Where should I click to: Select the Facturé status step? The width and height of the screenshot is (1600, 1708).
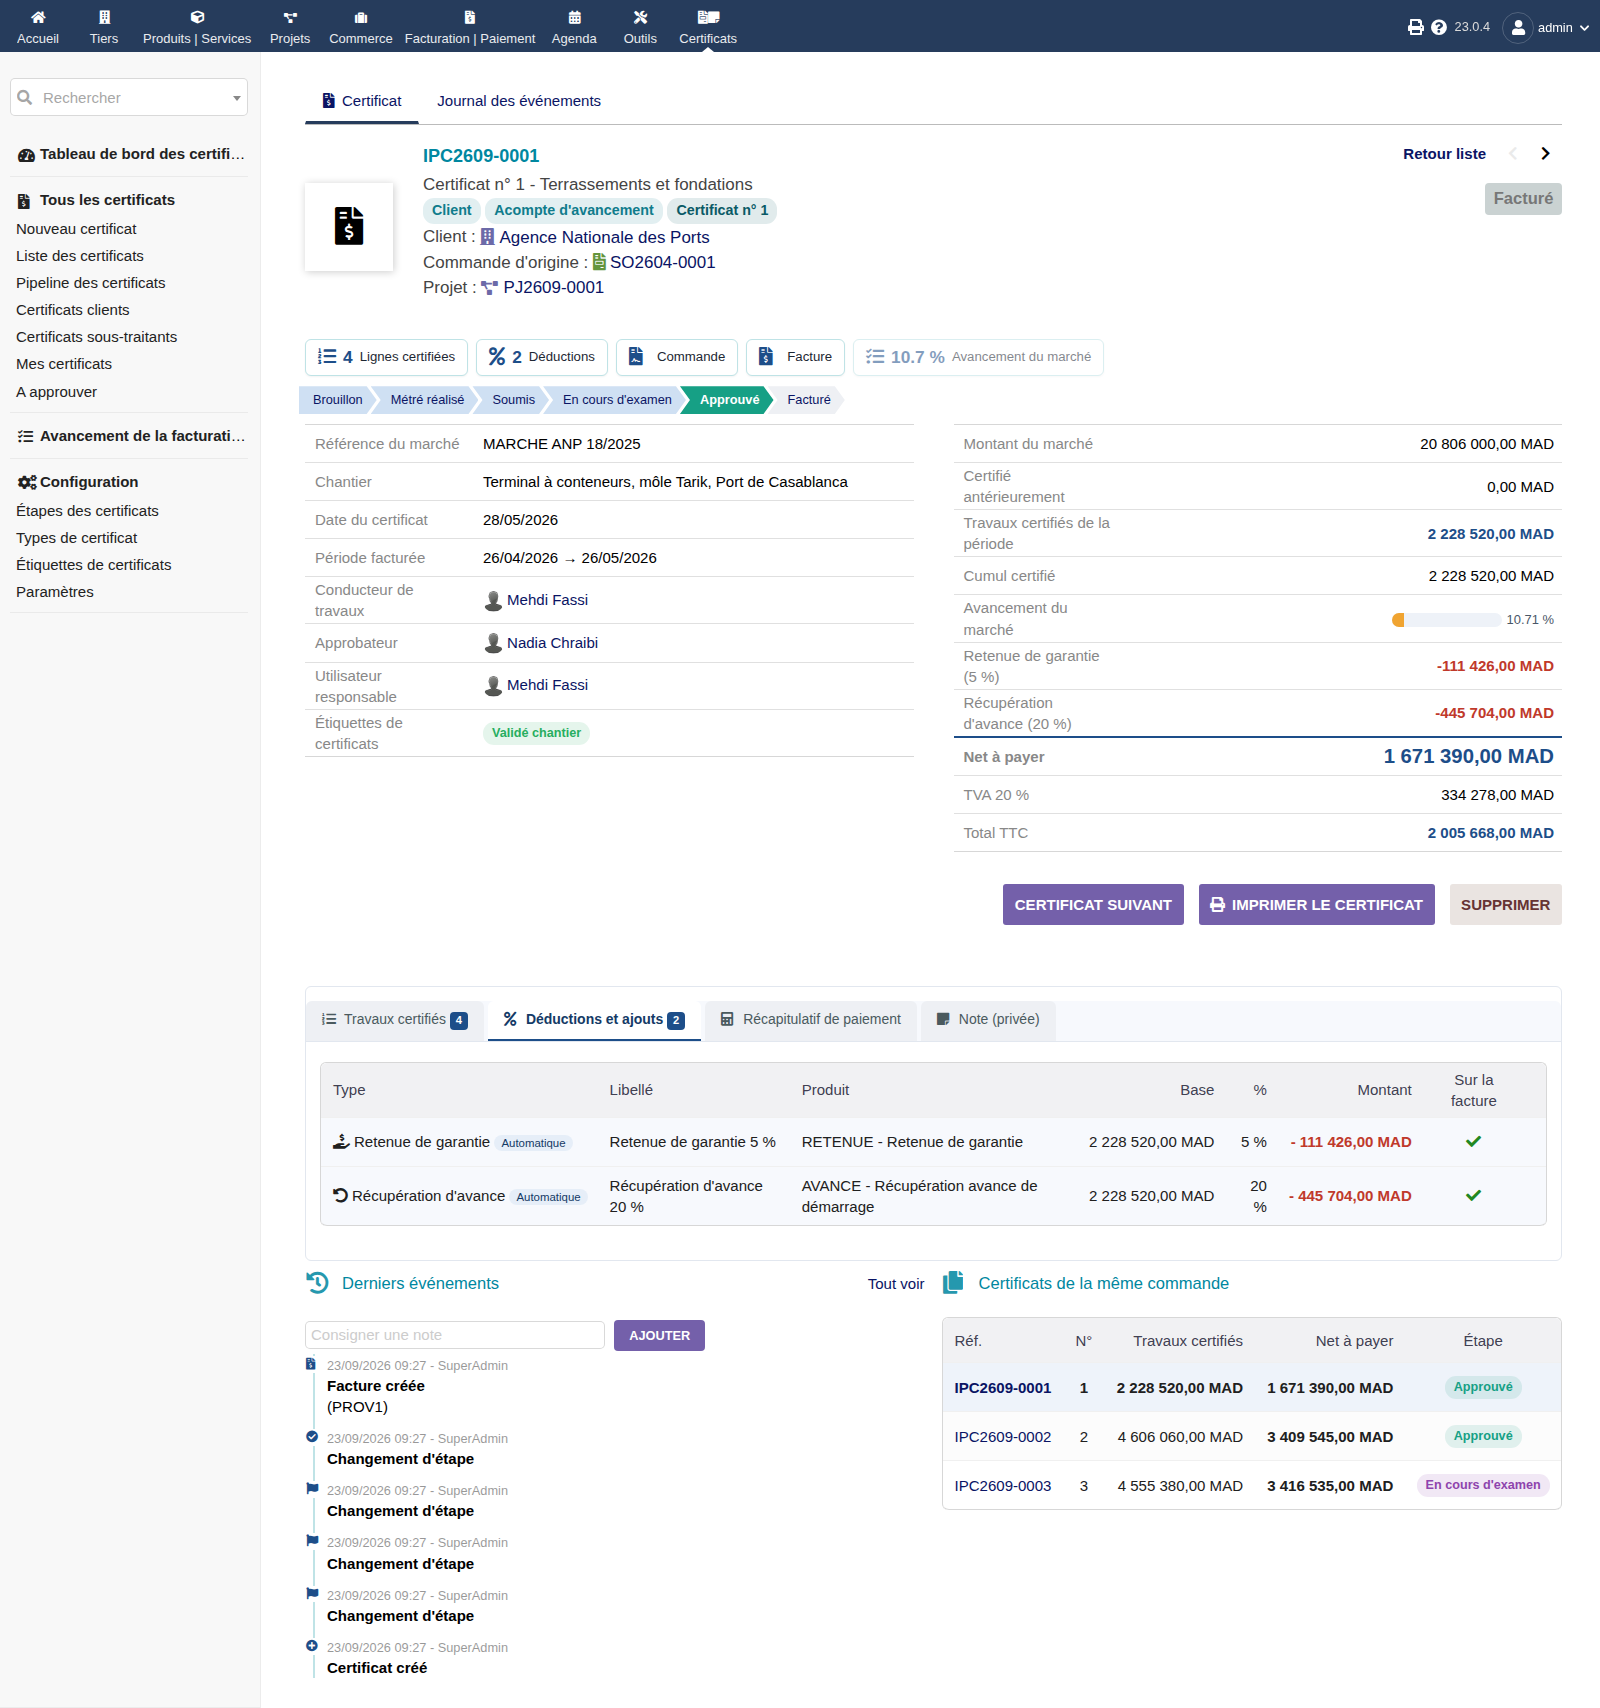(808, 400)
